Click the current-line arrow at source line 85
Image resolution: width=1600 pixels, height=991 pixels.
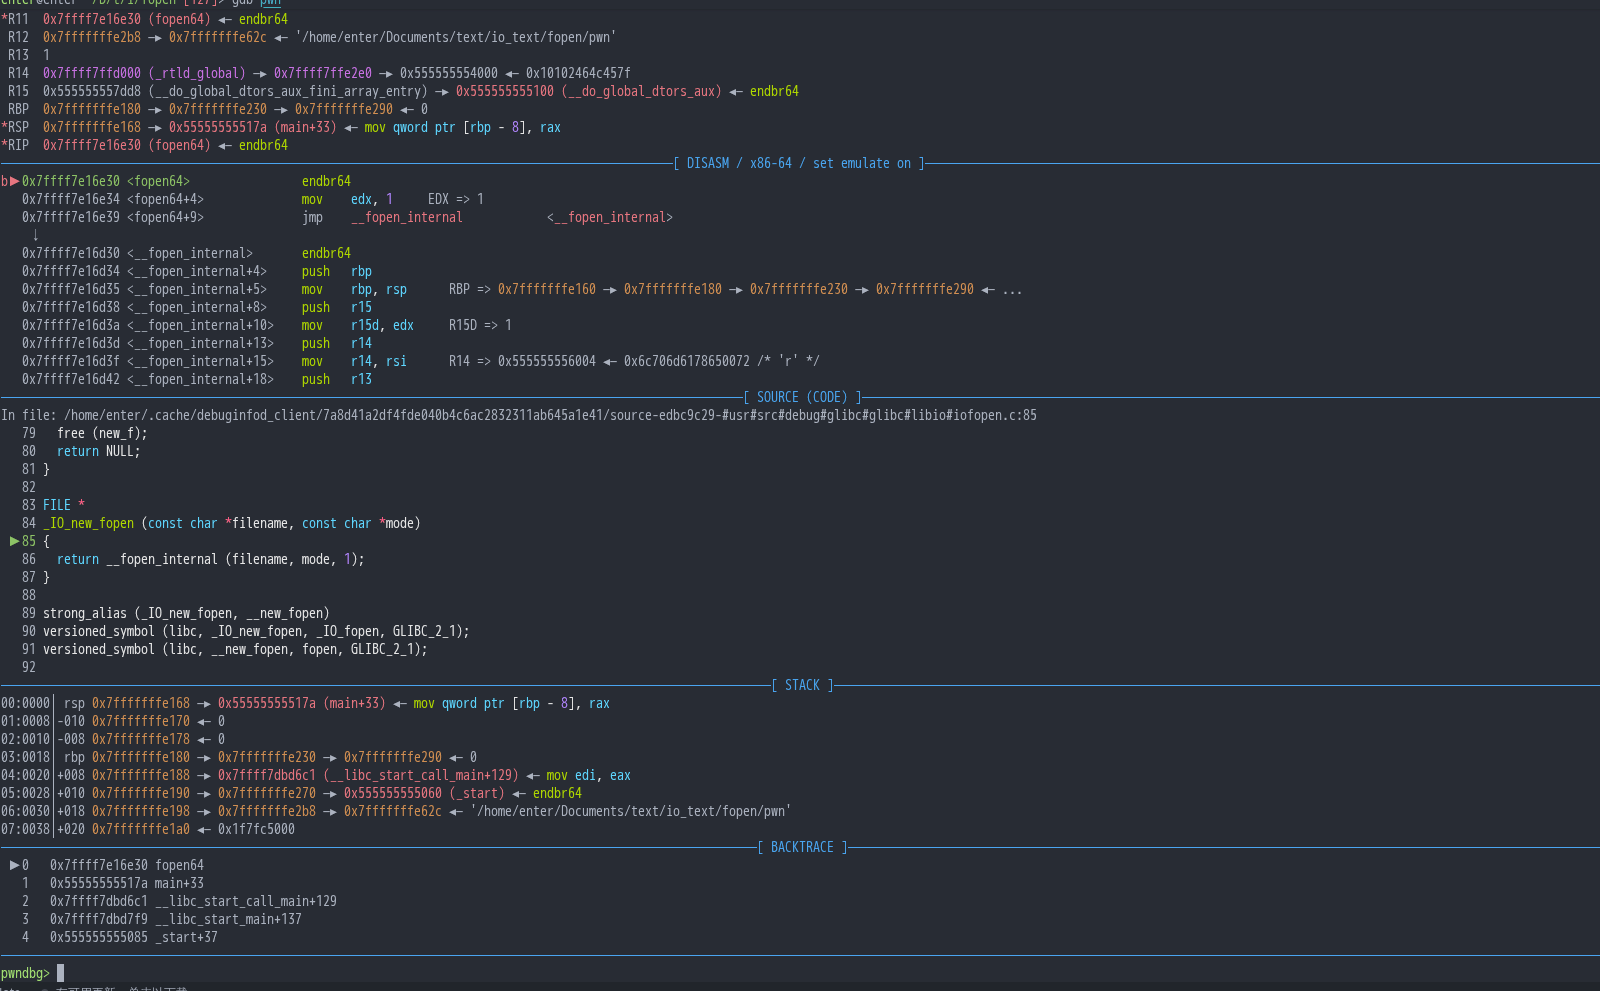point(14,541)
